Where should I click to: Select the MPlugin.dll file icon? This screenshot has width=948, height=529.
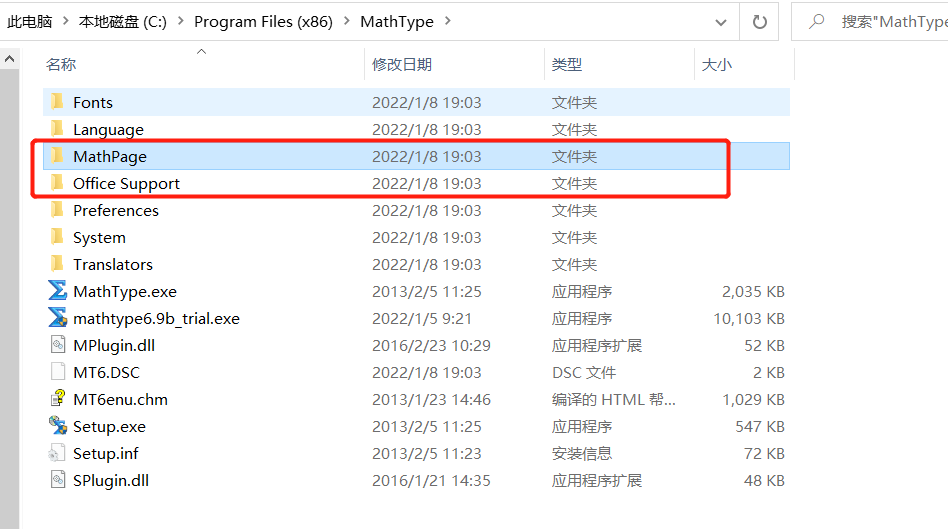click(x=57, y=345)
